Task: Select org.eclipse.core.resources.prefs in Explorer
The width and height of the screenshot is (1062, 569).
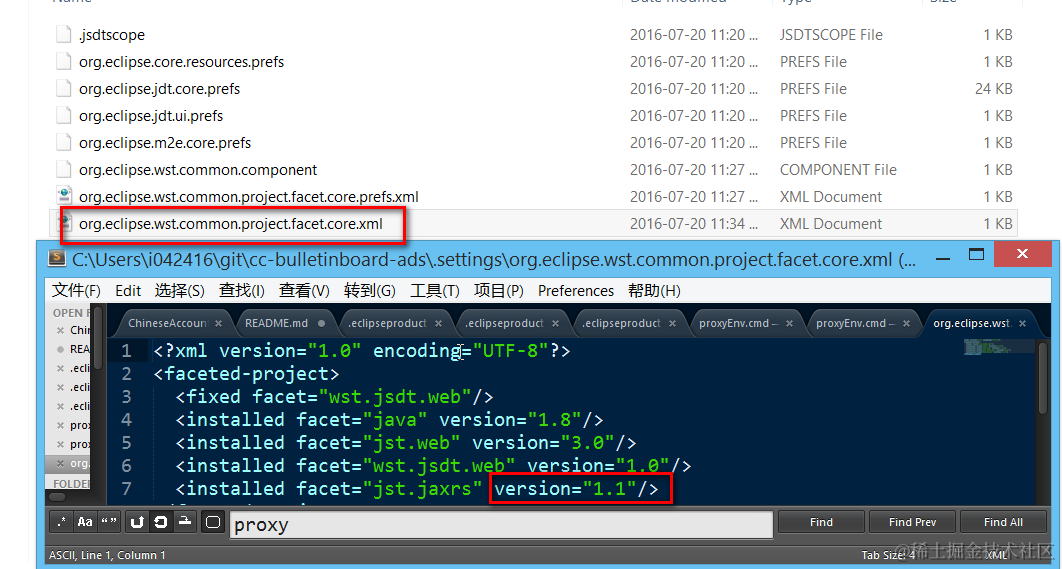Action: point(182,62)
